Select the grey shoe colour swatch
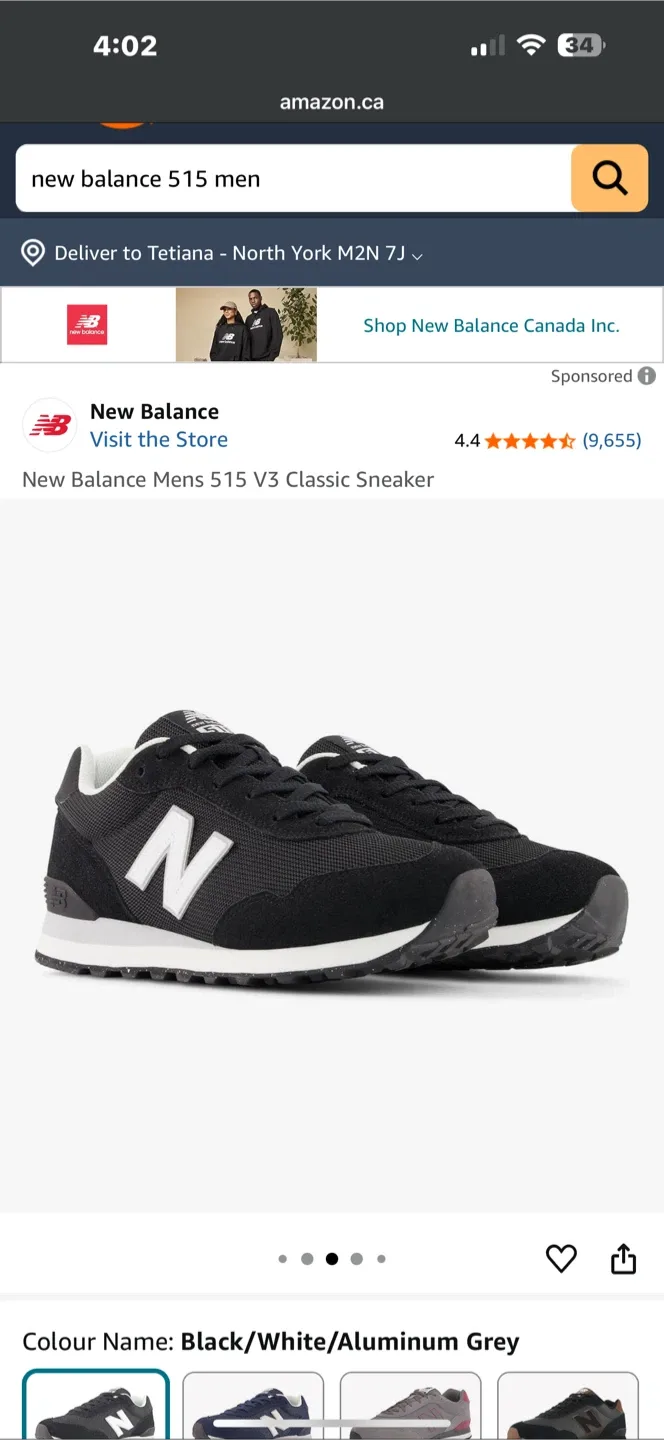The width and height of the screenshot is (664, 1440). [411, 1405]
